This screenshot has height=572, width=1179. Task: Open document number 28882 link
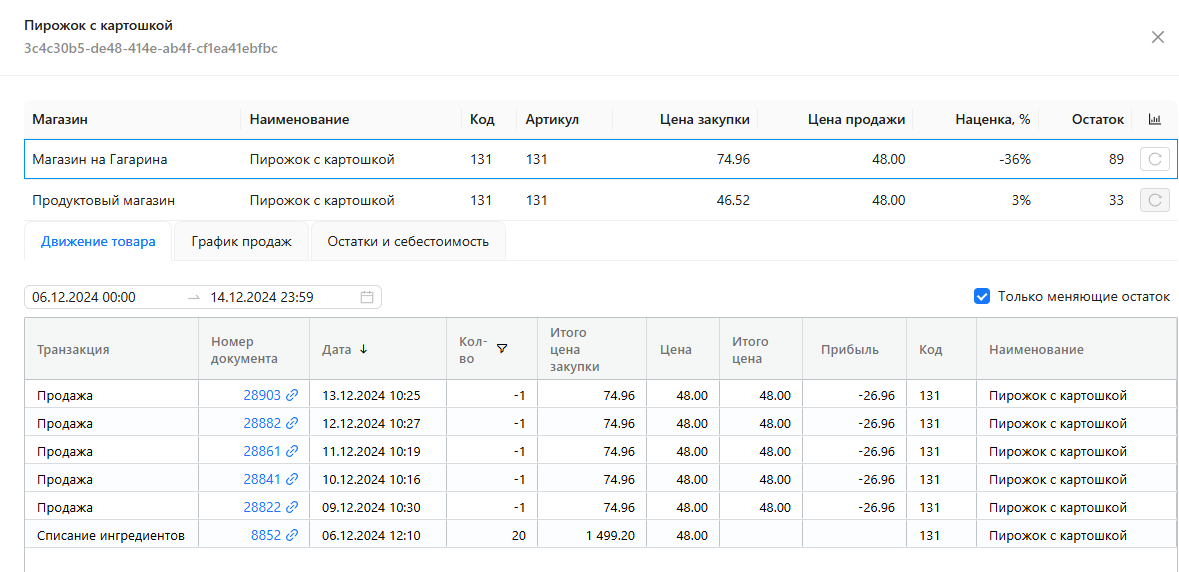tap(261, 424)
